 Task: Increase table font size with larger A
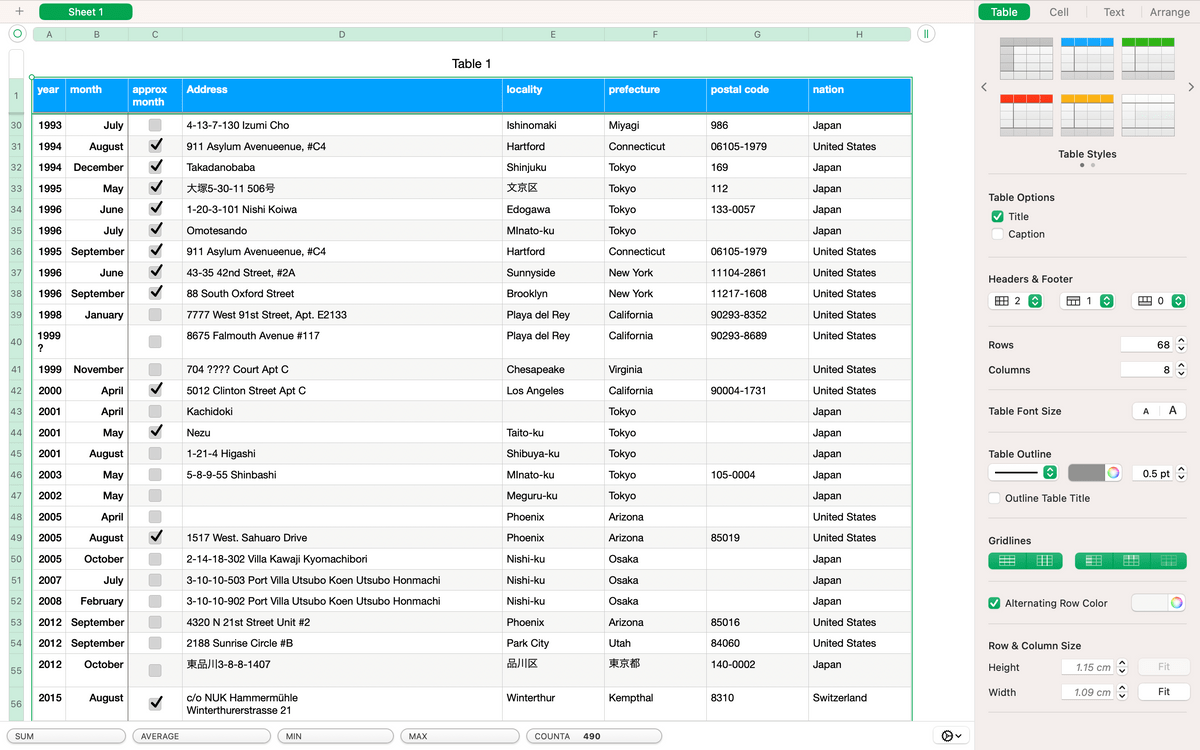pyautogui.click(x=1173, y=411)
